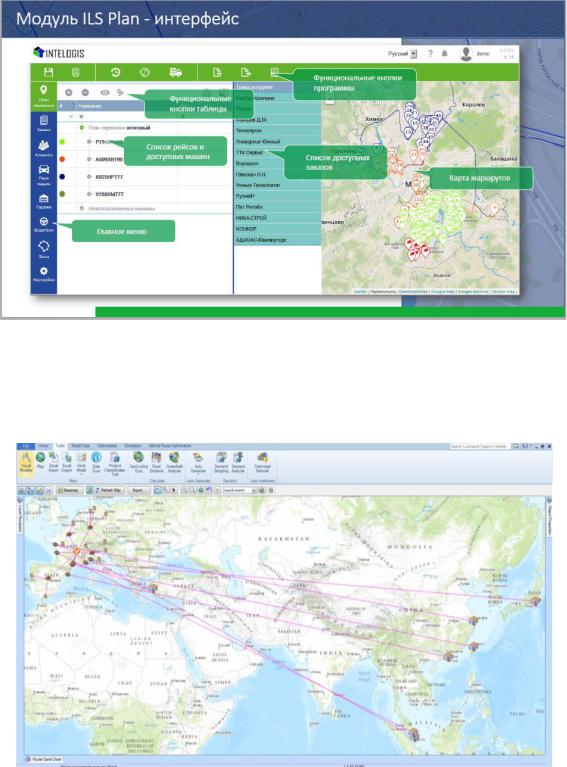Open the Auto Generate dropdown button

[198, 462]
